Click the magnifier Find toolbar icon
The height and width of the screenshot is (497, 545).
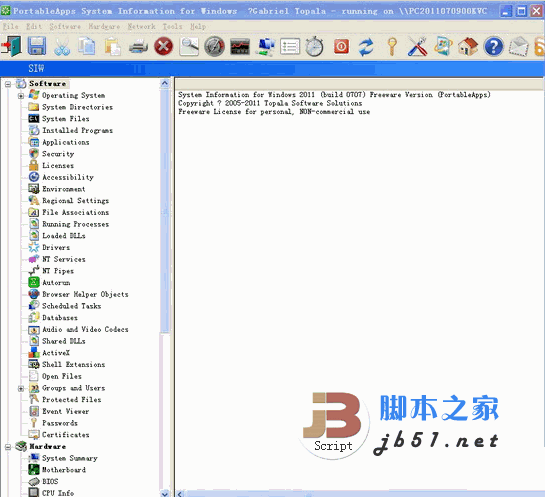(x=189, y=46)
